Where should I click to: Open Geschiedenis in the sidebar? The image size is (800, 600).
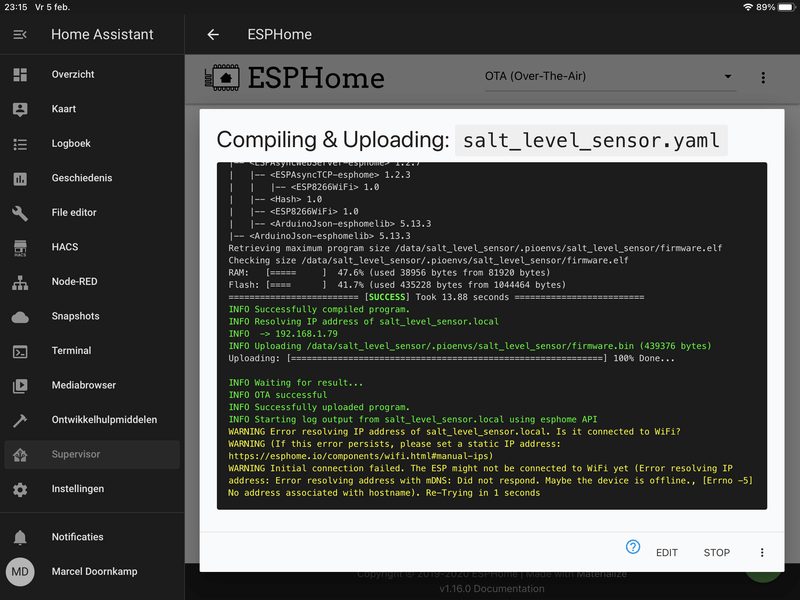92,179
